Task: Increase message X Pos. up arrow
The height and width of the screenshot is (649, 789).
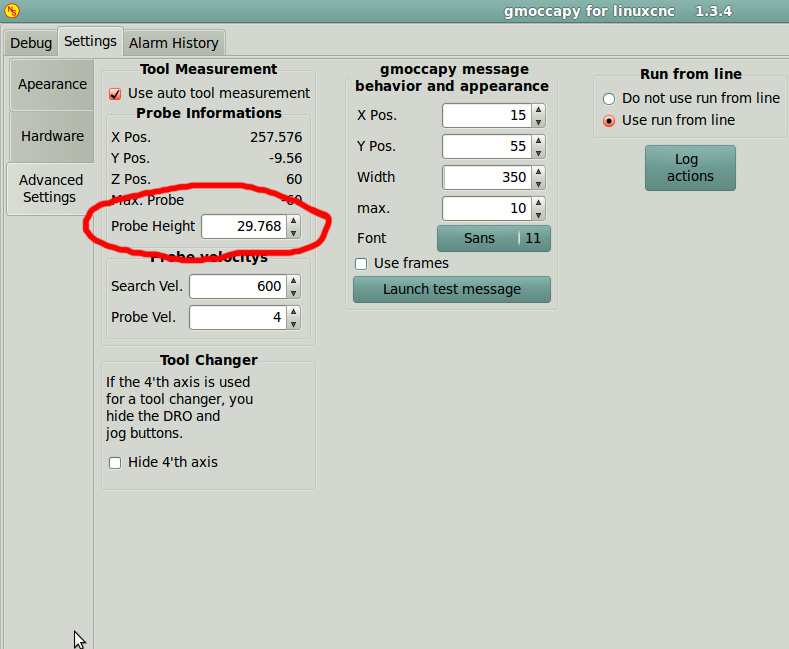Action: point(538,110)
